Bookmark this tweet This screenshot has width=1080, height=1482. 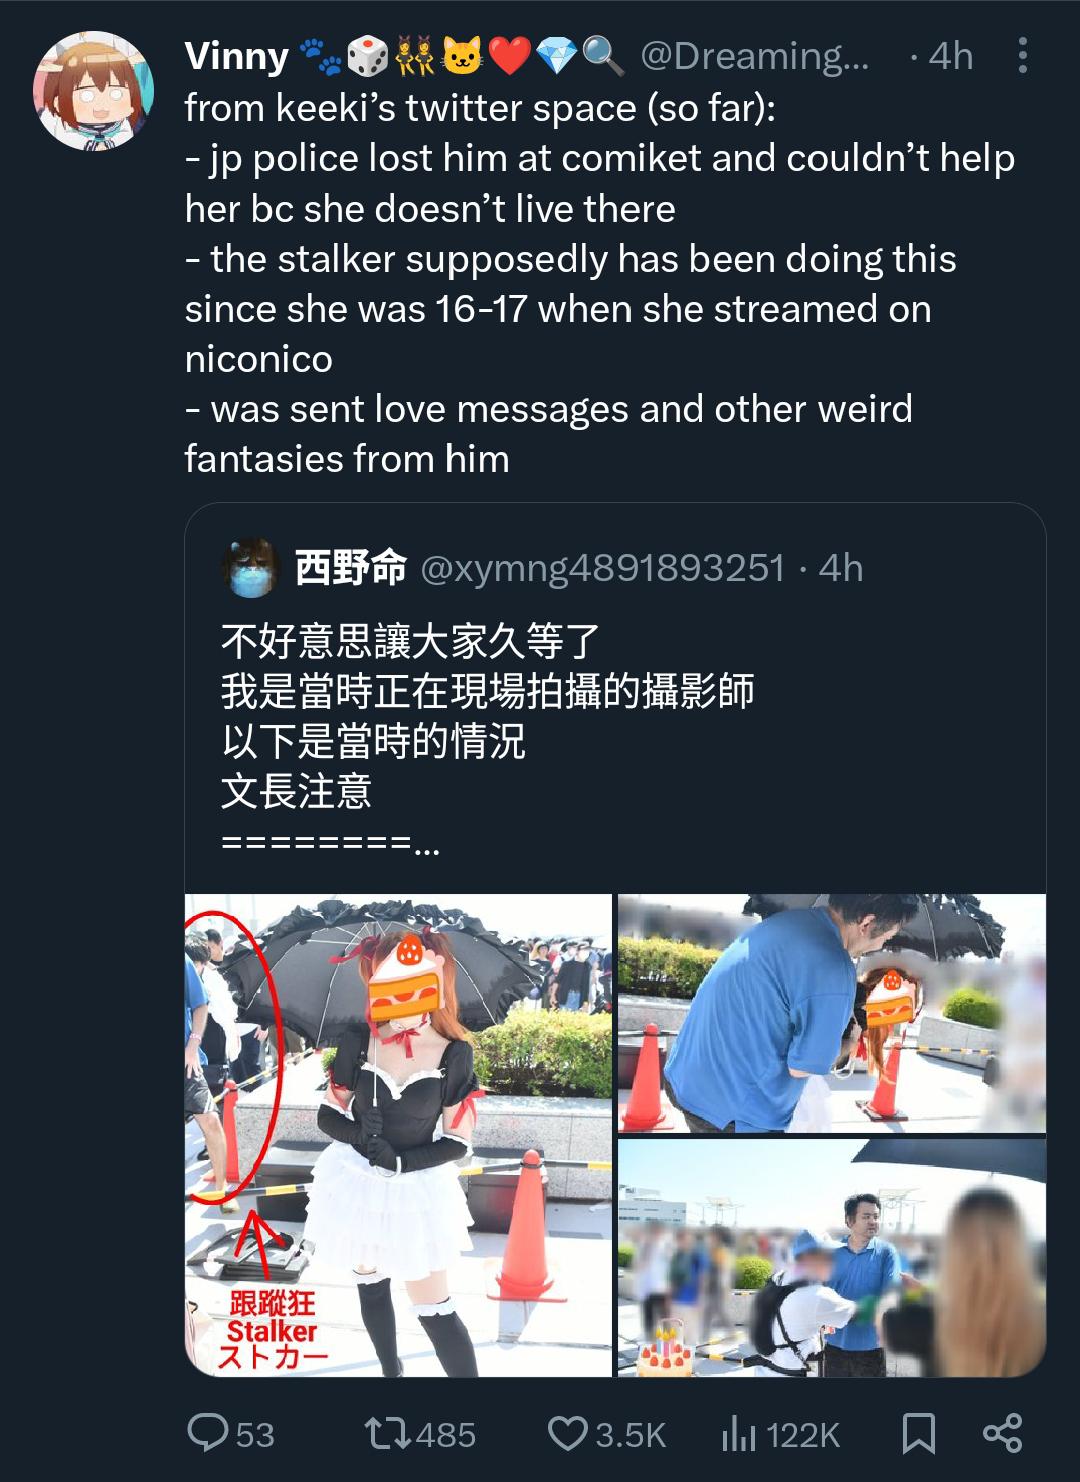918,1434
